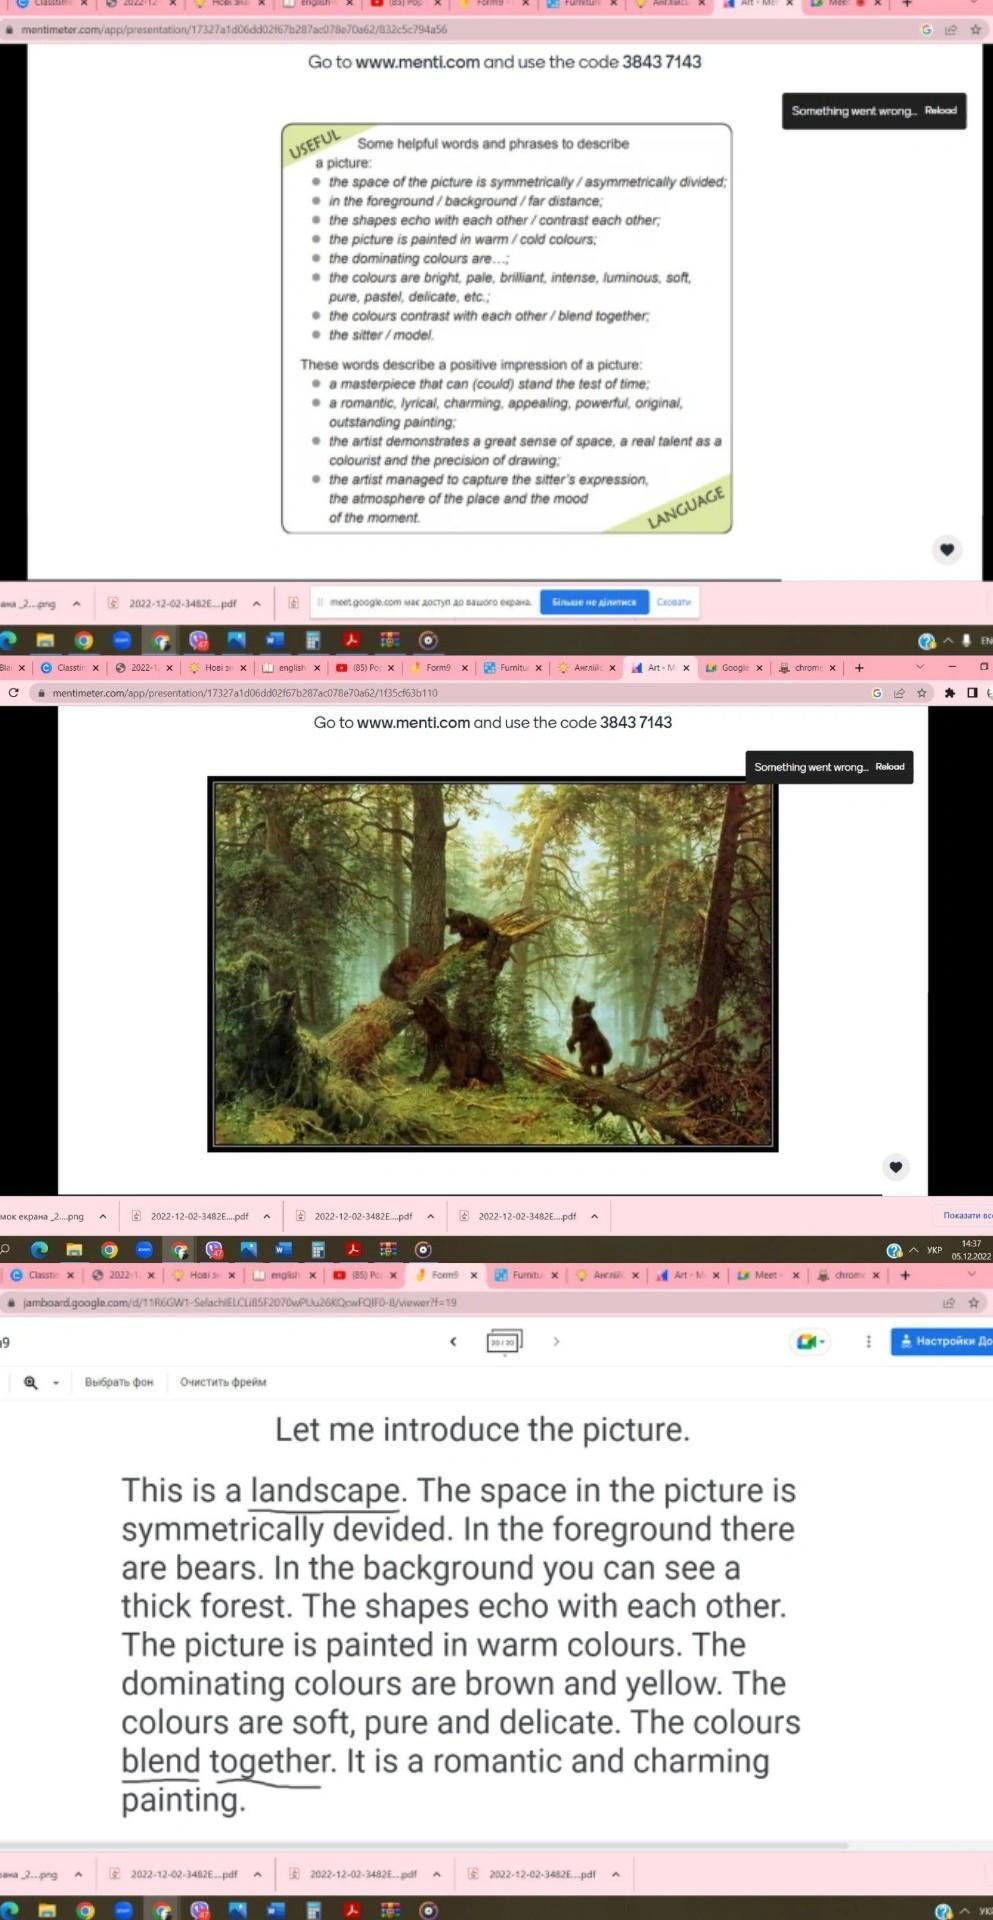Viewport: 993px width, 1920px height.
Task: Click share-page icon in Jamboard address bar
Action: click(949, 1303)
